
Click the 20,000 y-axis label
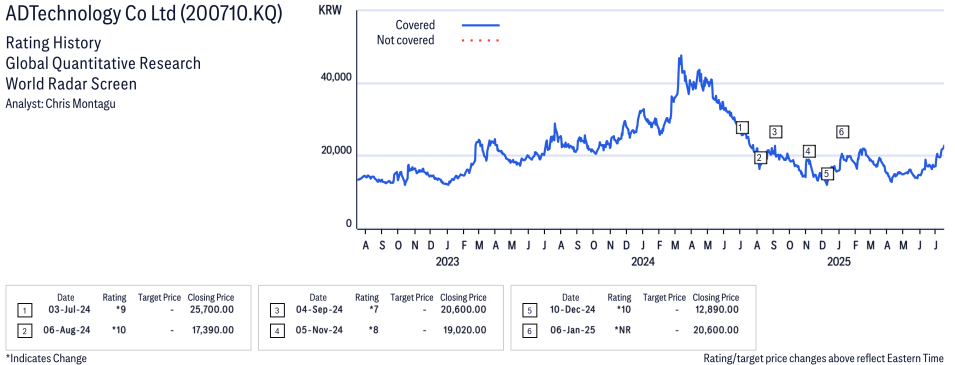[337, 151]
